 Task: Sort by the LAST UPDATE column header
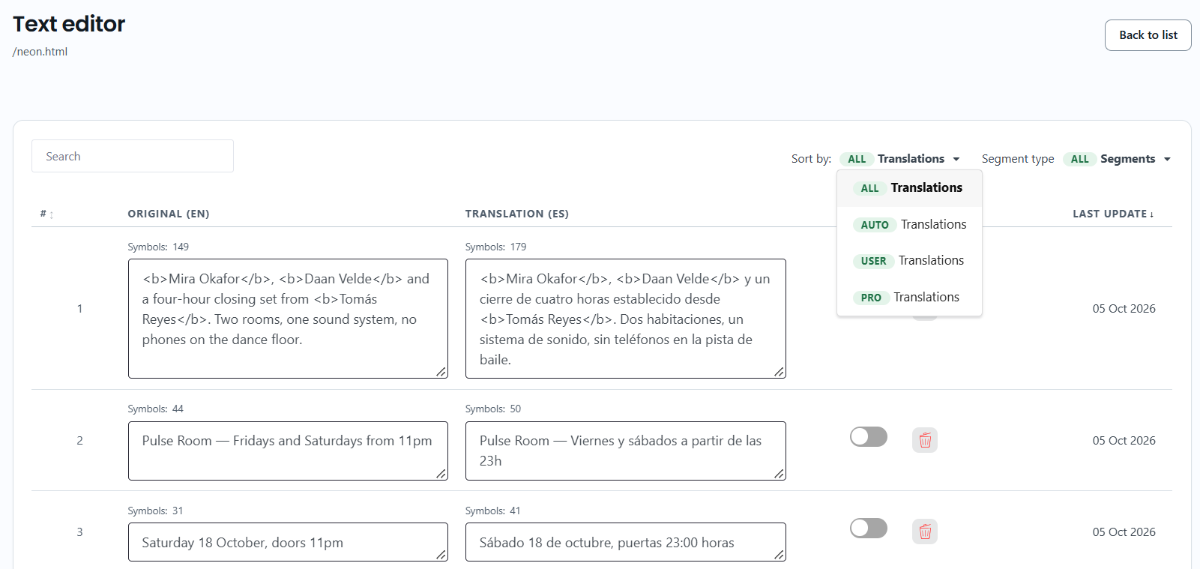[1115, 214]
